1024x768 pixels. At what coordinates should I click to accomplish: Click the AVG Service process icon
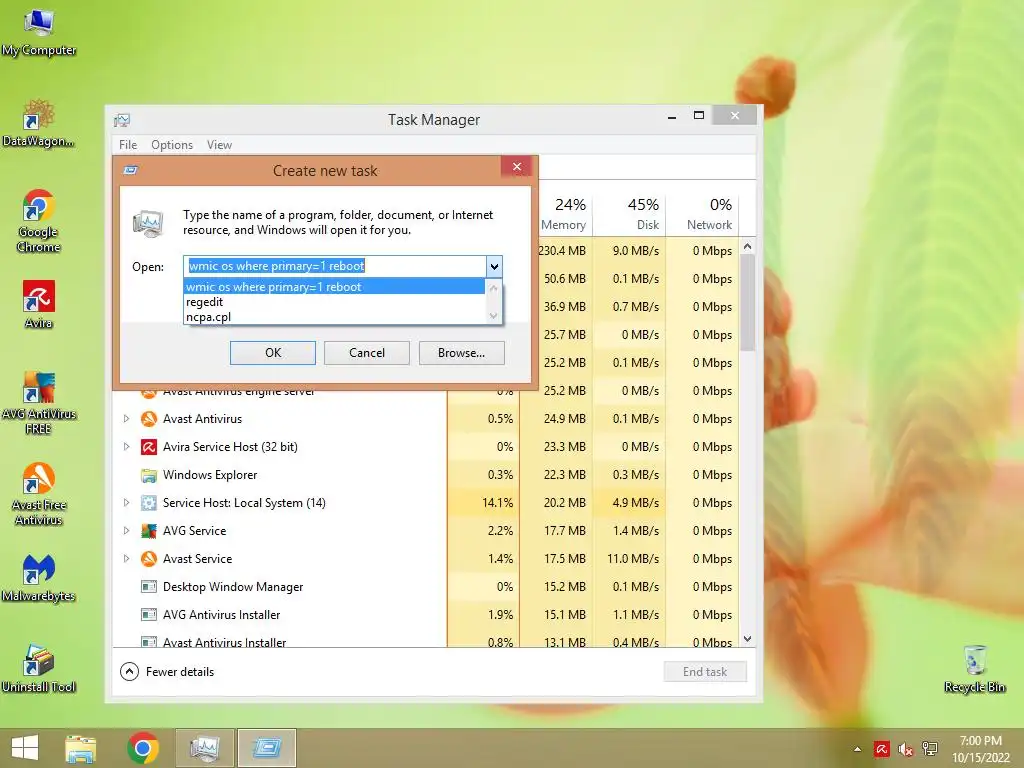149,531
